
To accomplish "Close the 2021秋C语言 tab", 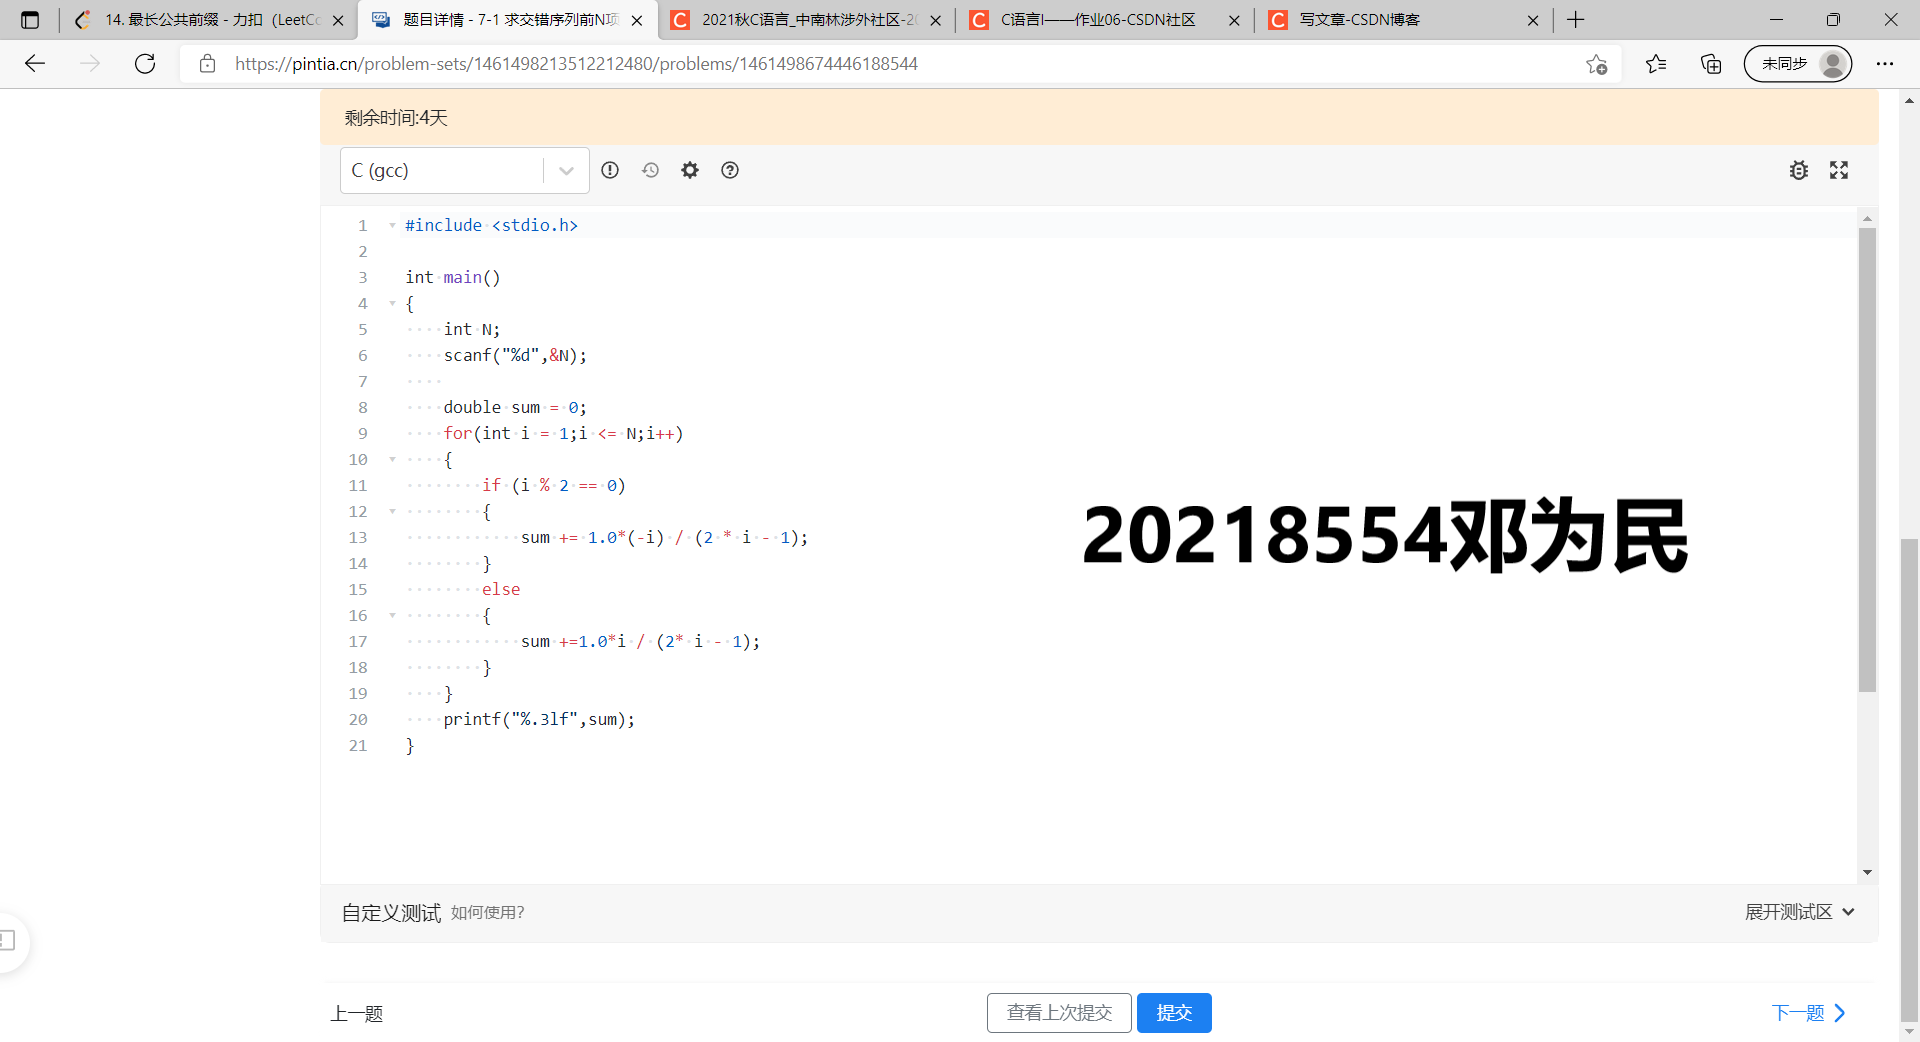I will click(x=935, y=20).
